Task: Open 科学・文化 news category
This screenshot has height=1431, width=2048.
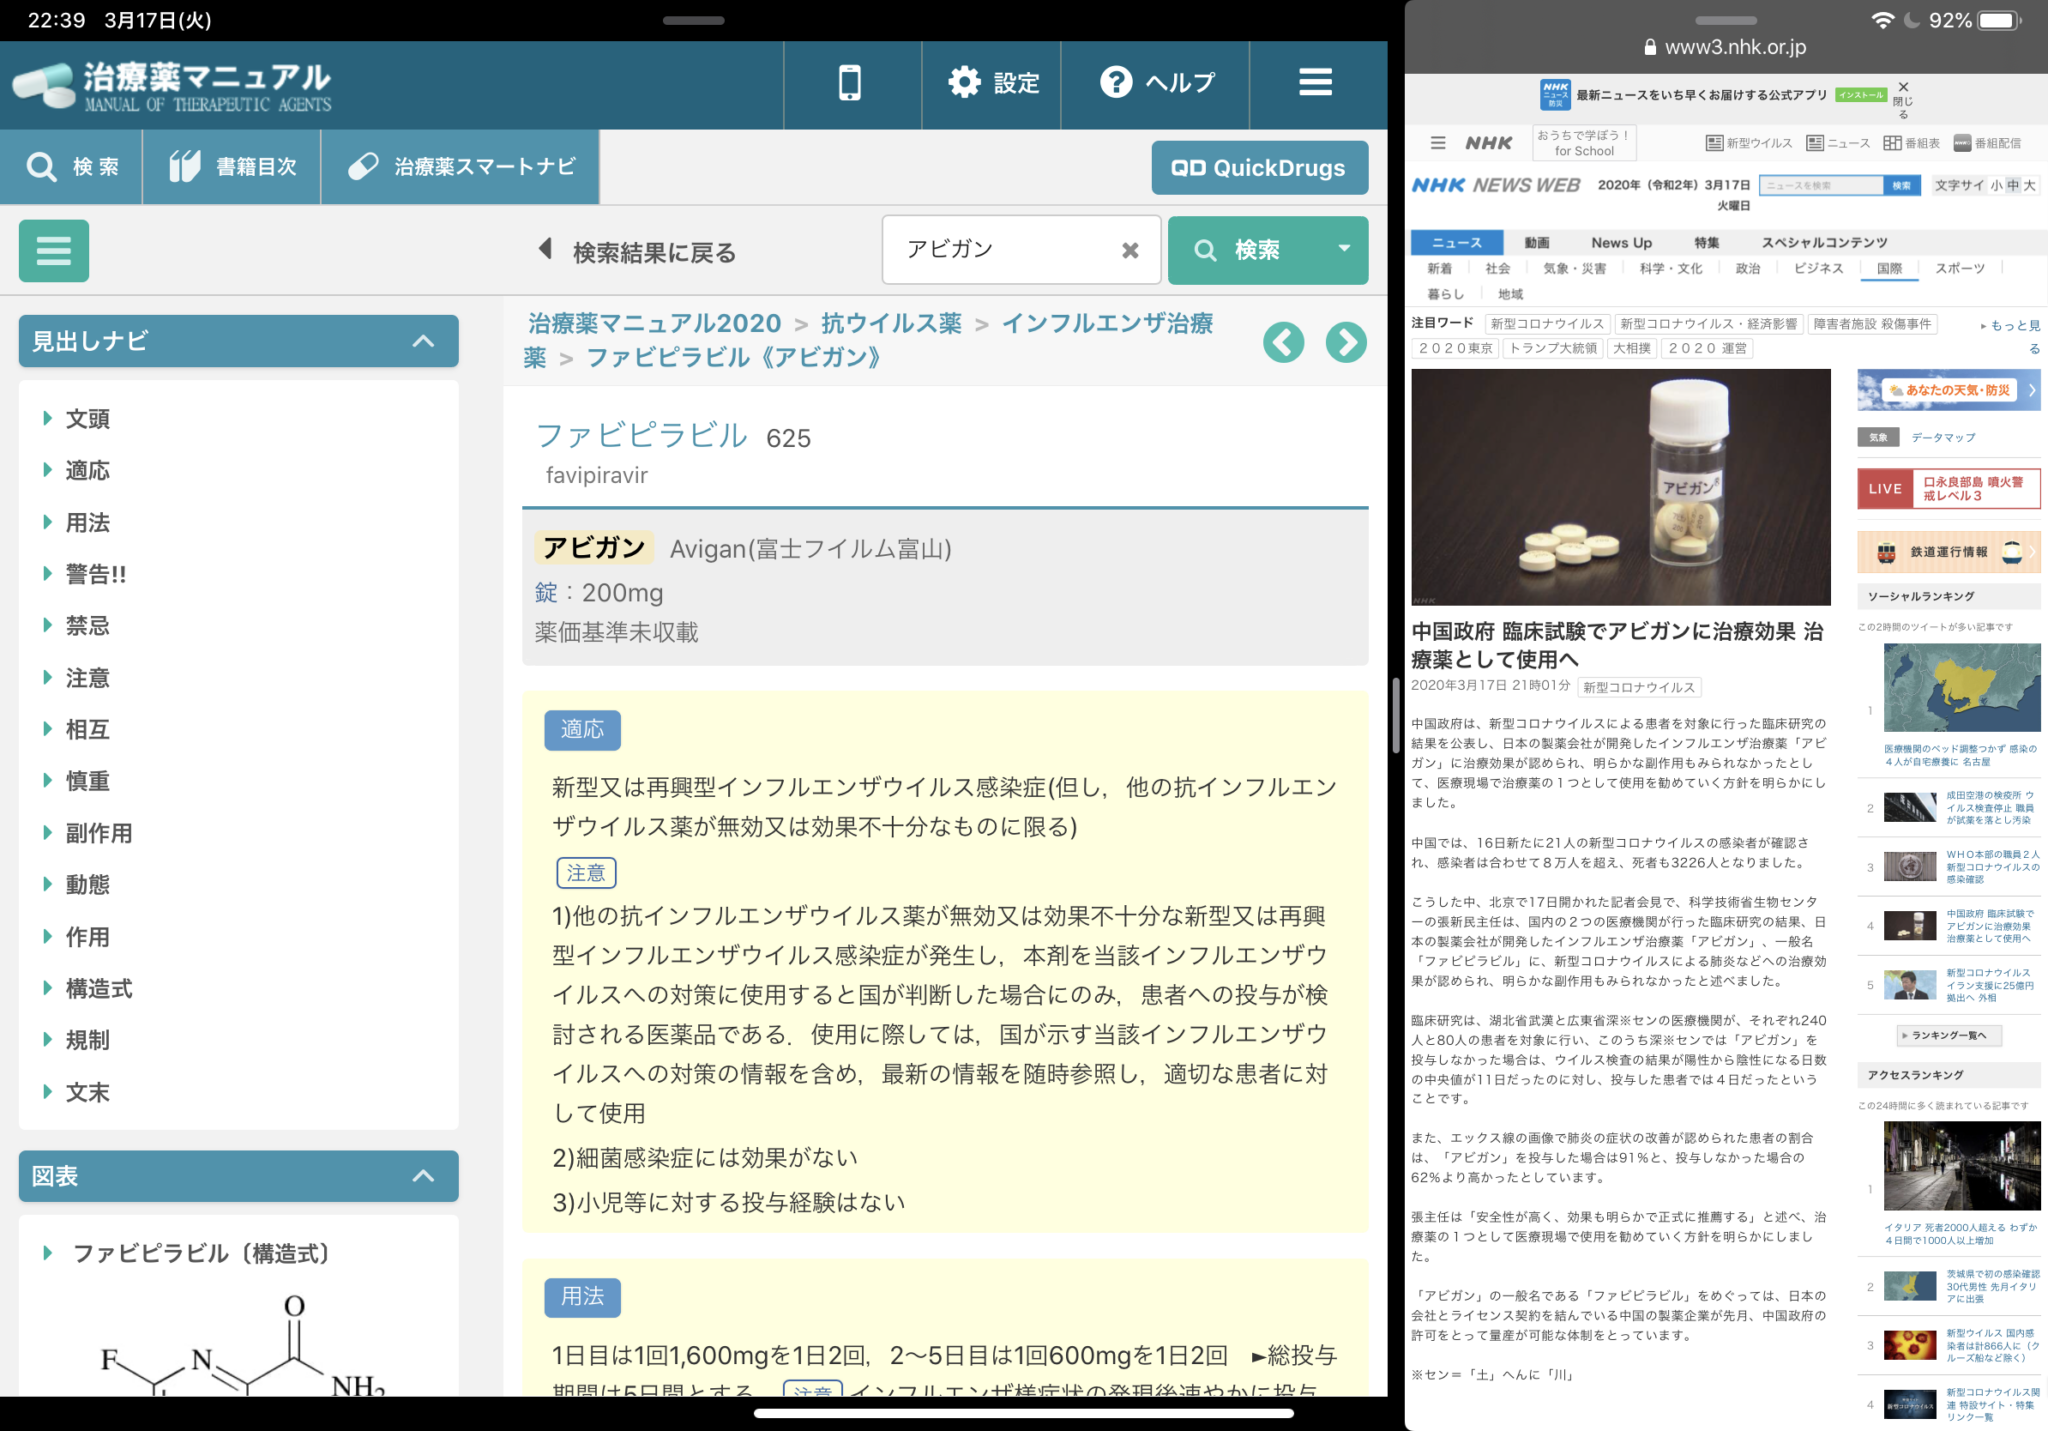Action: (x=1670, y=268)
